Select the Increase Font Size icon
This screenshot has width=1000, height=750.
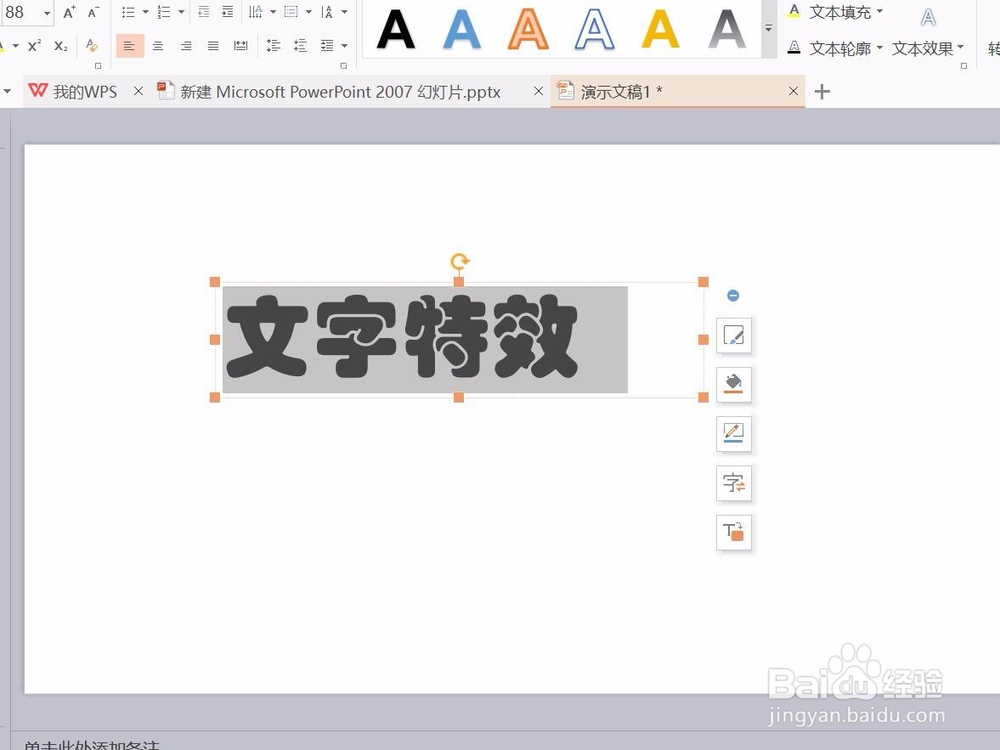pyautogui.click(x=68, y=12)
